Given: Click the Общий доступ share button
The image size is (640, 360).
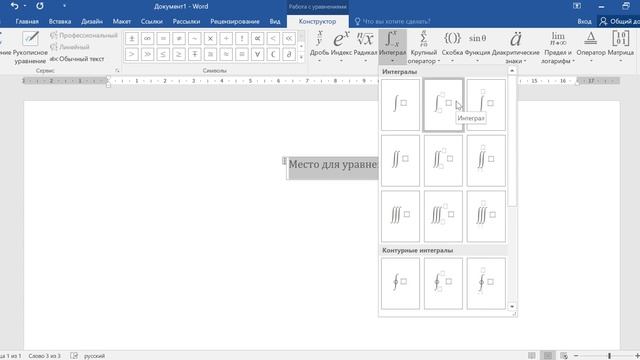Looking at the screenshot, I should click(x=619, y=21).
